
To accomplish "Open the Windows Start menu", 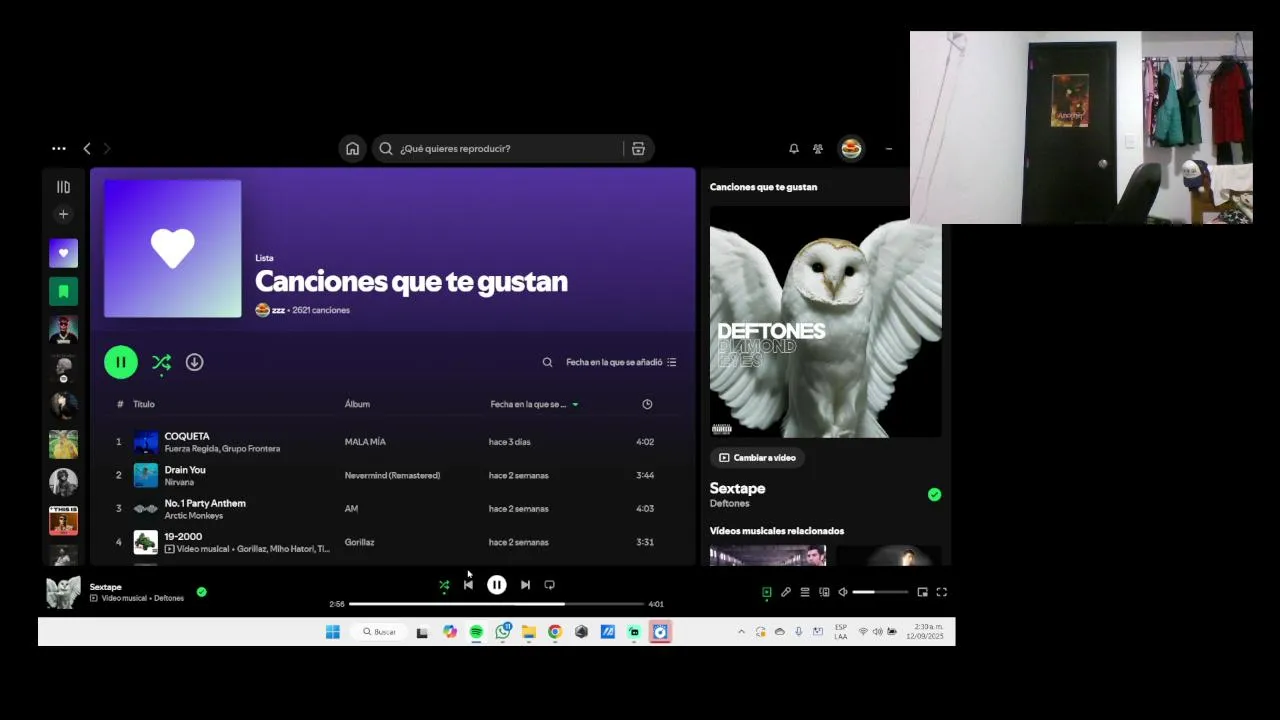I will point(333,632).
